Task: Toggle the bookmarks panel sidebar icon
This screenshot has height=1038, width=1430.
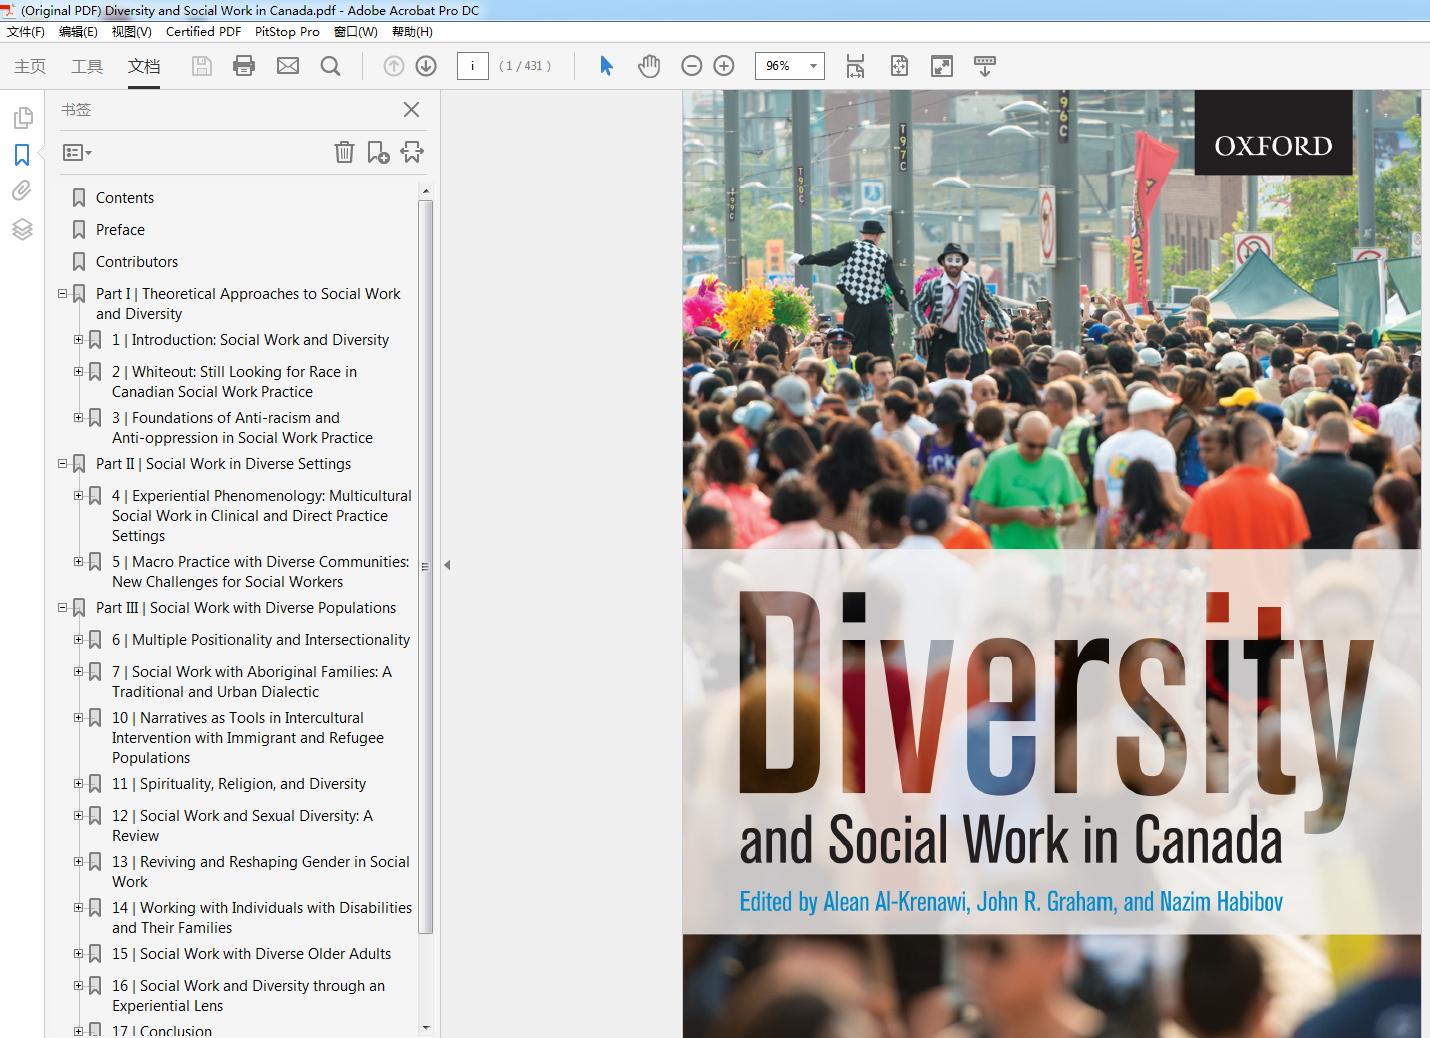Action: pyautogui.click(x=22, y=155)
